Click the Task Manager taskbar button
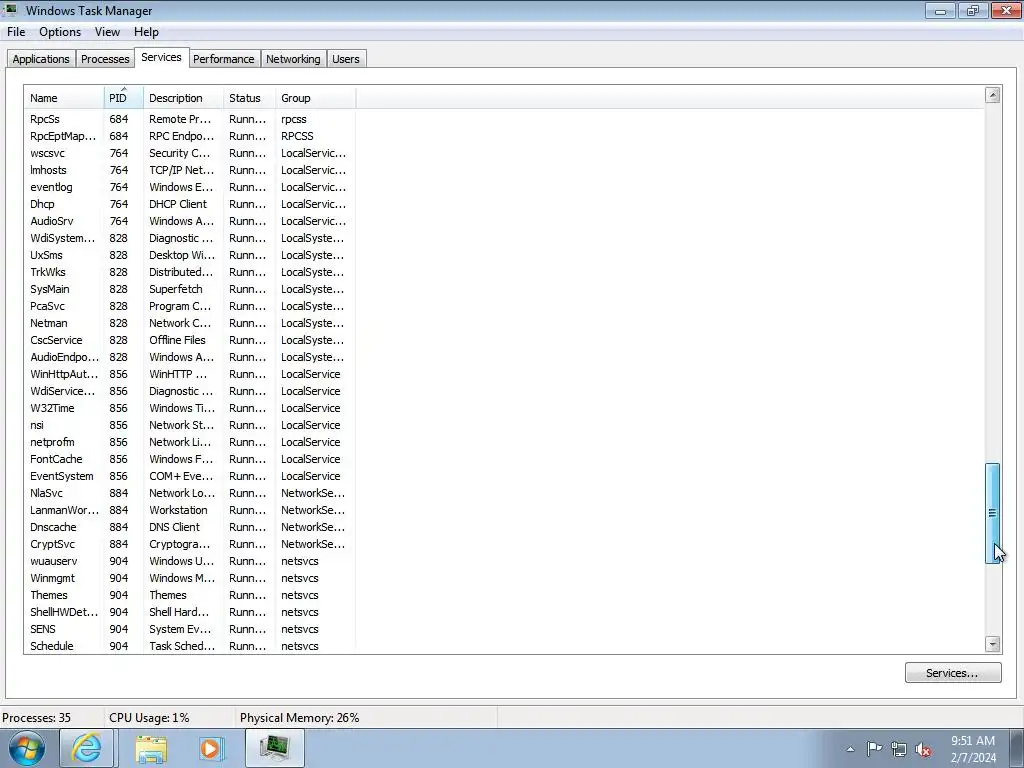The image size is (1024, 768). coord(275,748)
